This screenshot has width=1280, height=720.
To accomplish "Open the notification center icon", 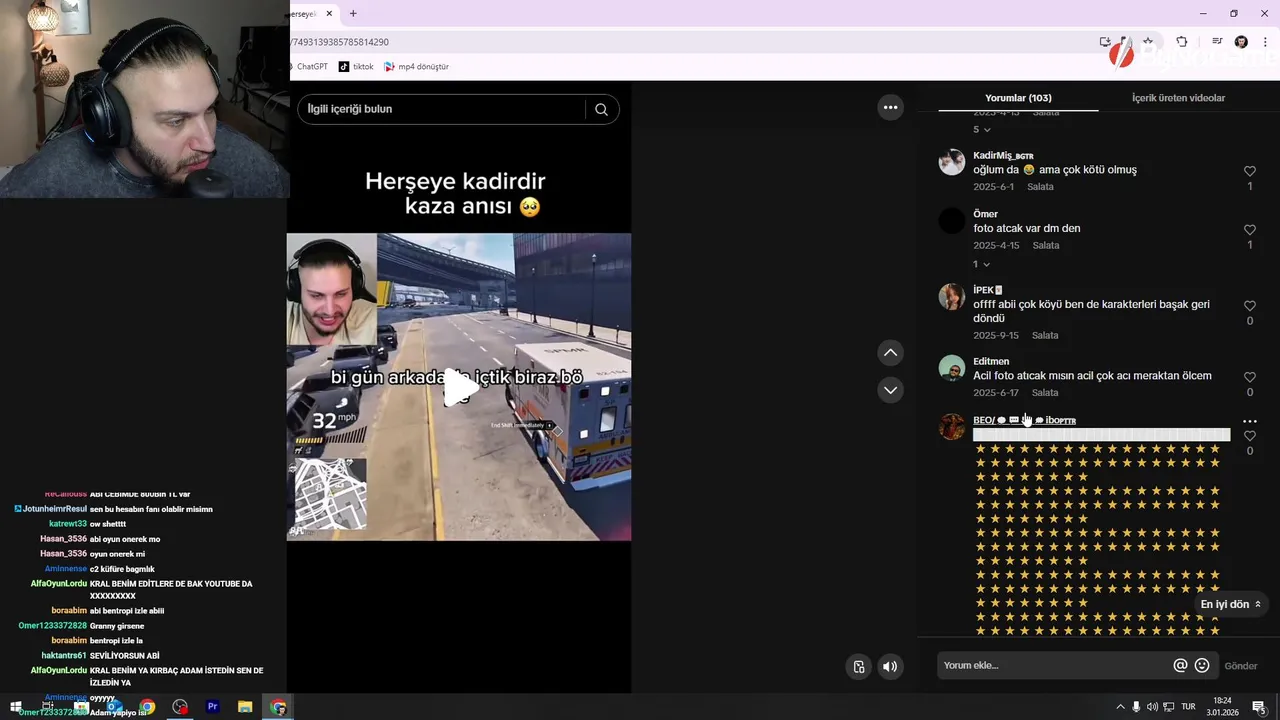I will click(x=1258, y=707).
